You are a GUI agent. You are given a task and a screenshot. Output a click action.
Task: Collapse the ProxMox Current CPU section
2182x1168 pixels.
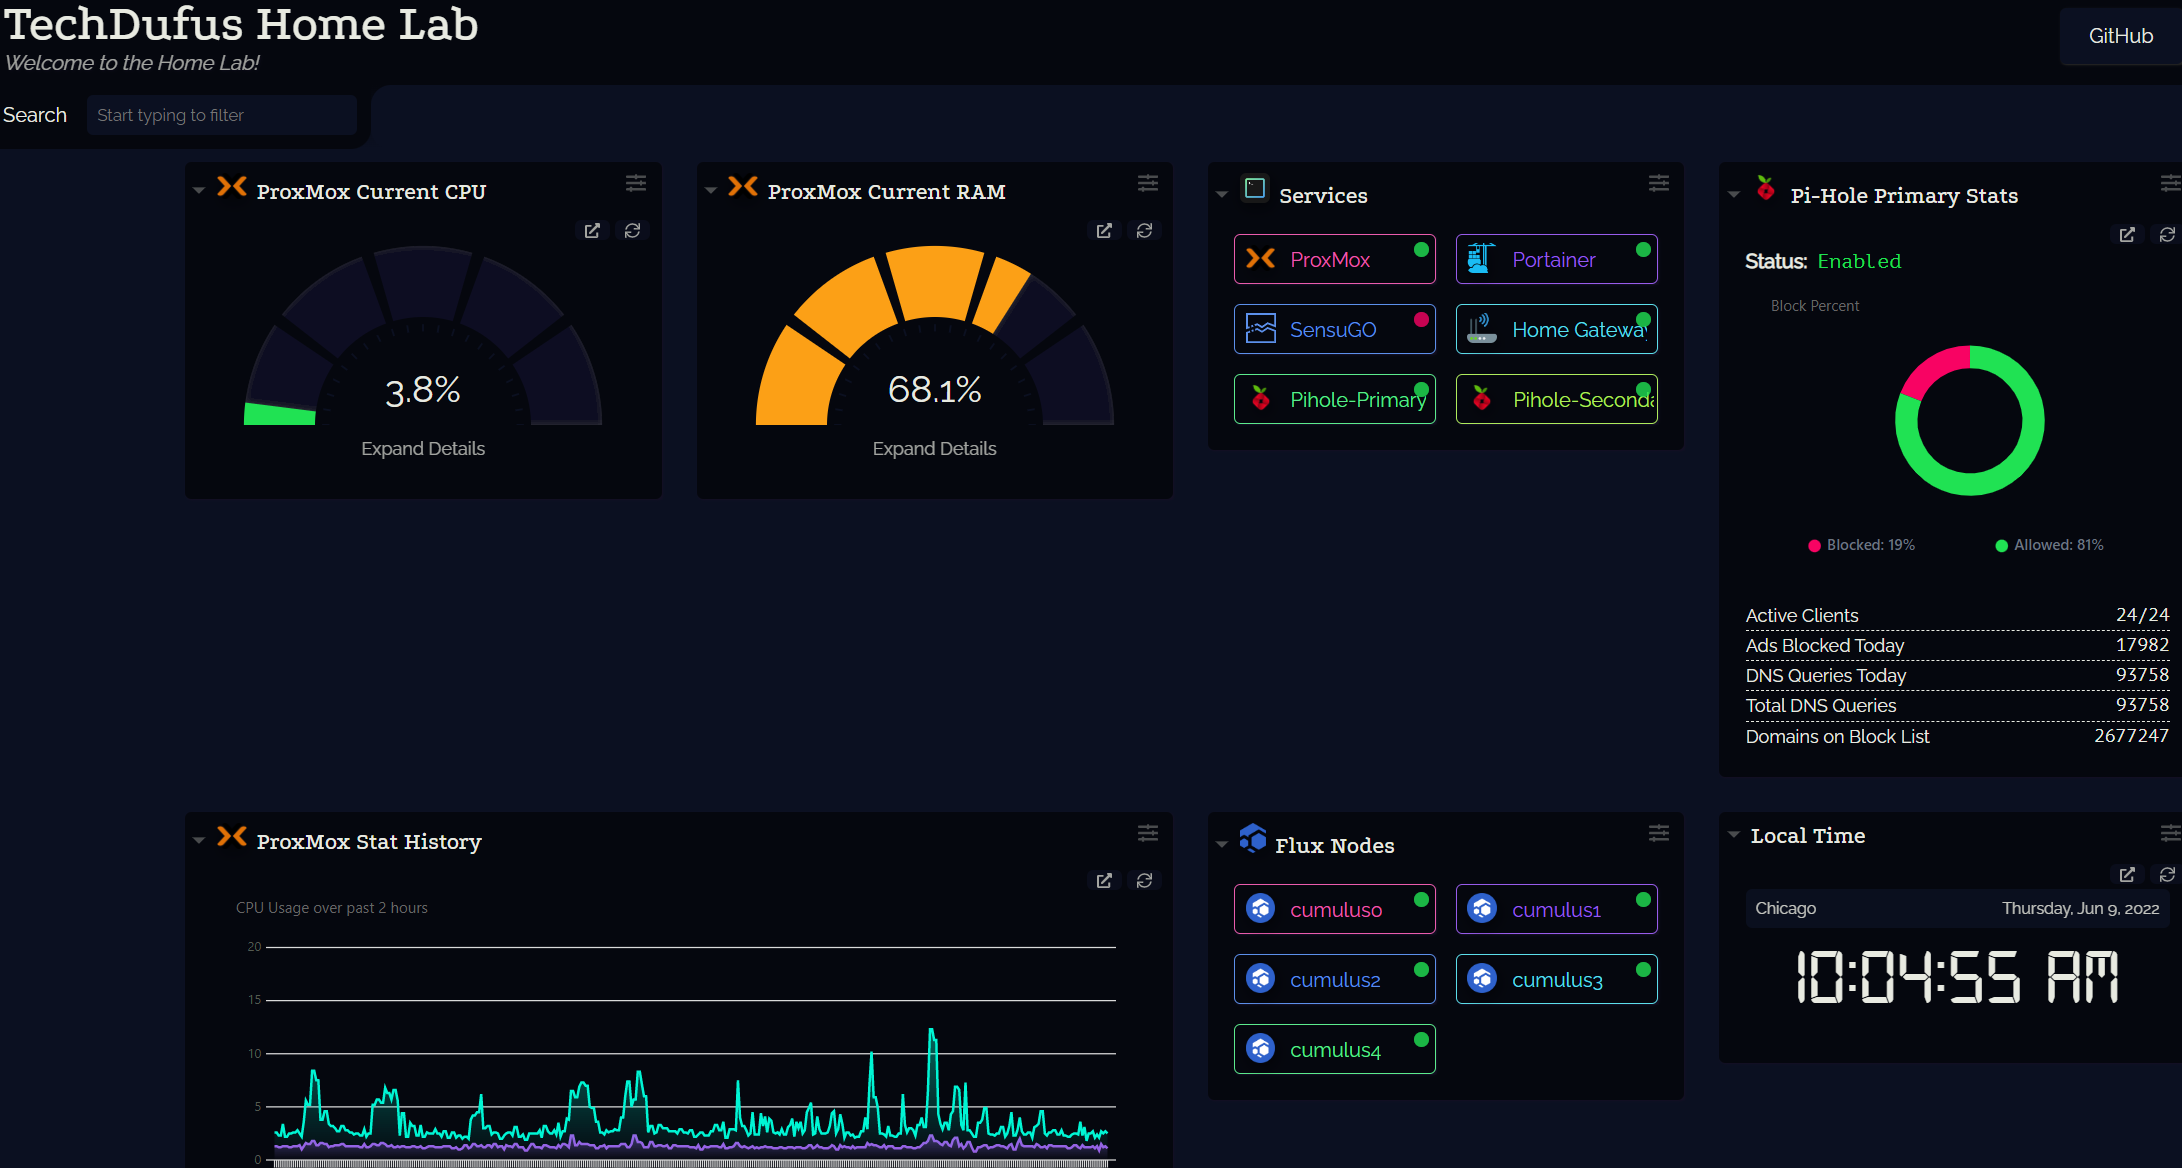click(x=199, y=190)
